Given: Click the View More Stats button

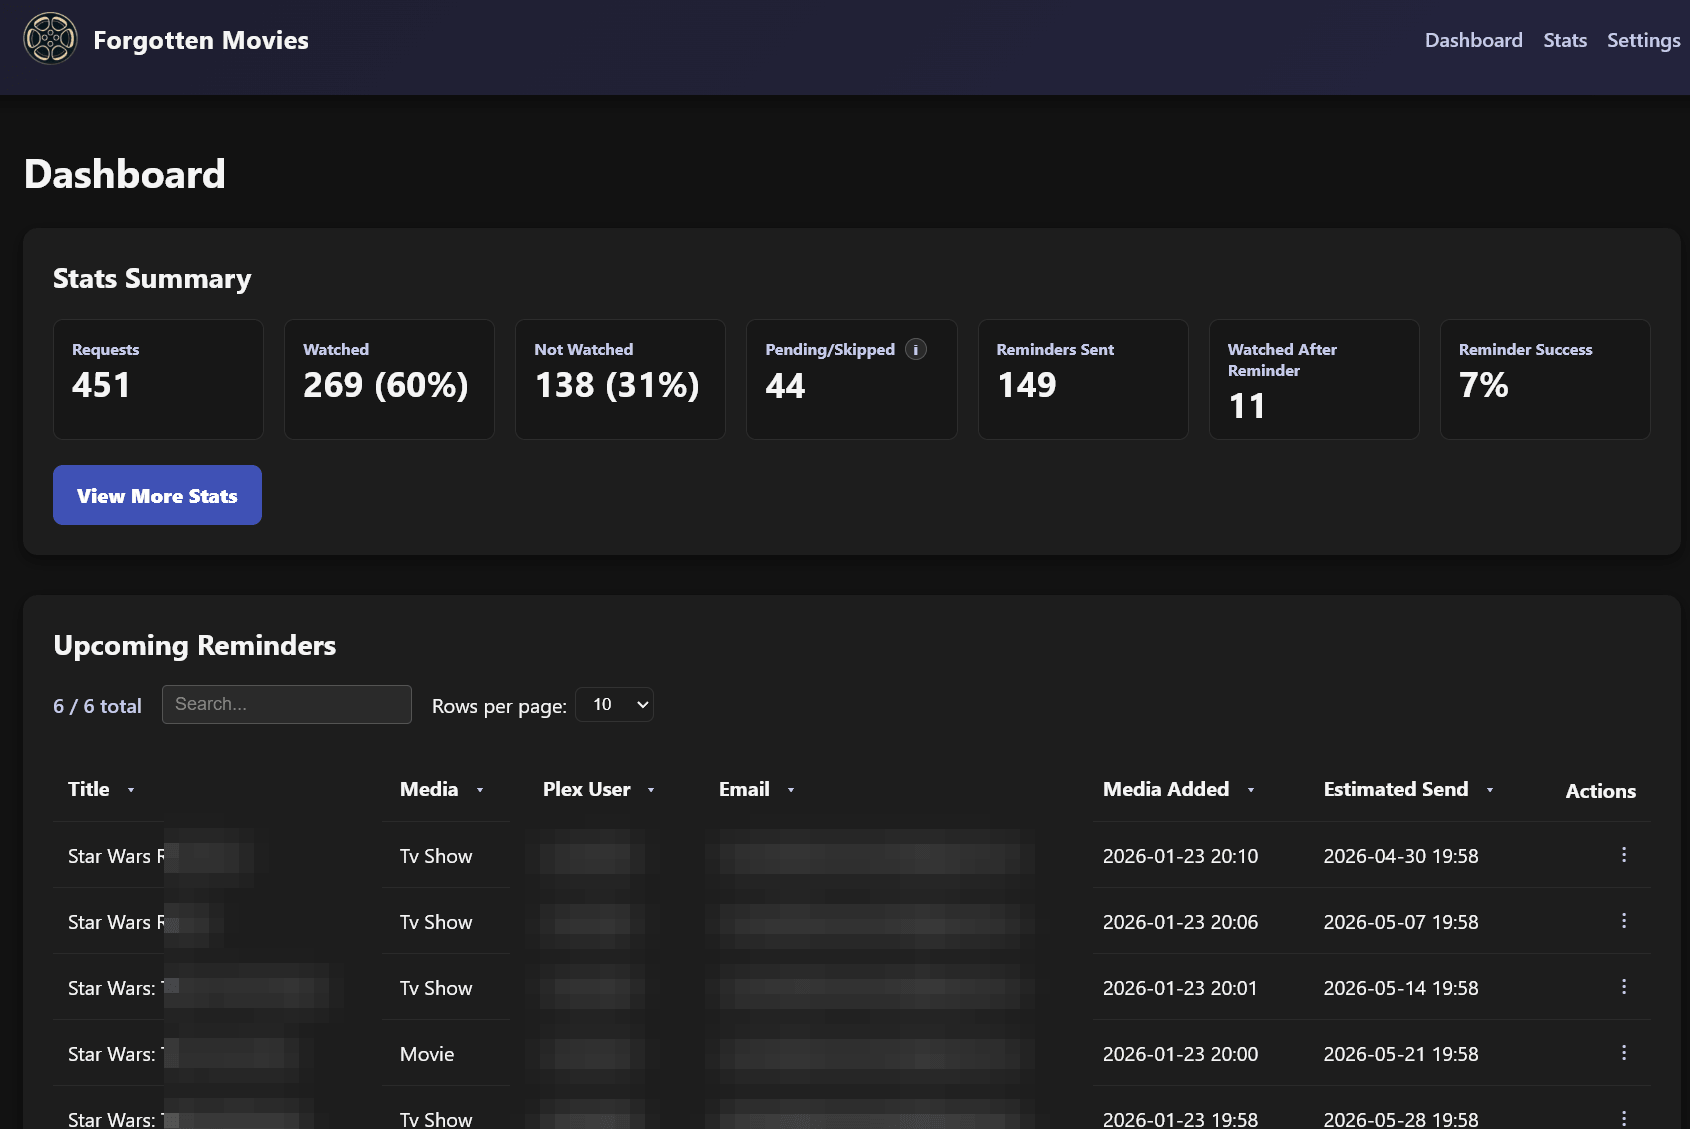Looking at the screenshot, I should (x=157, y=495).
